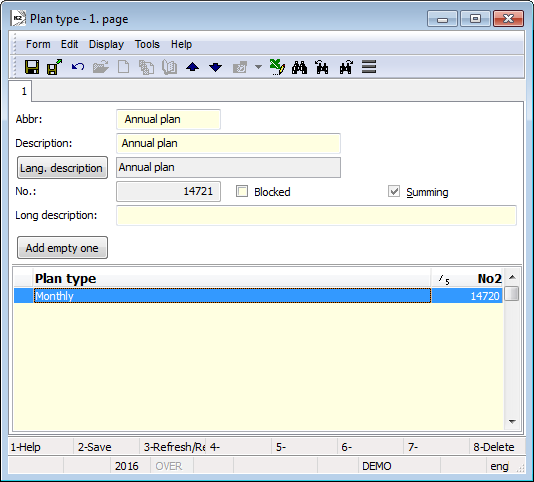Click the list scrollbar up arrow

(512, 277)
